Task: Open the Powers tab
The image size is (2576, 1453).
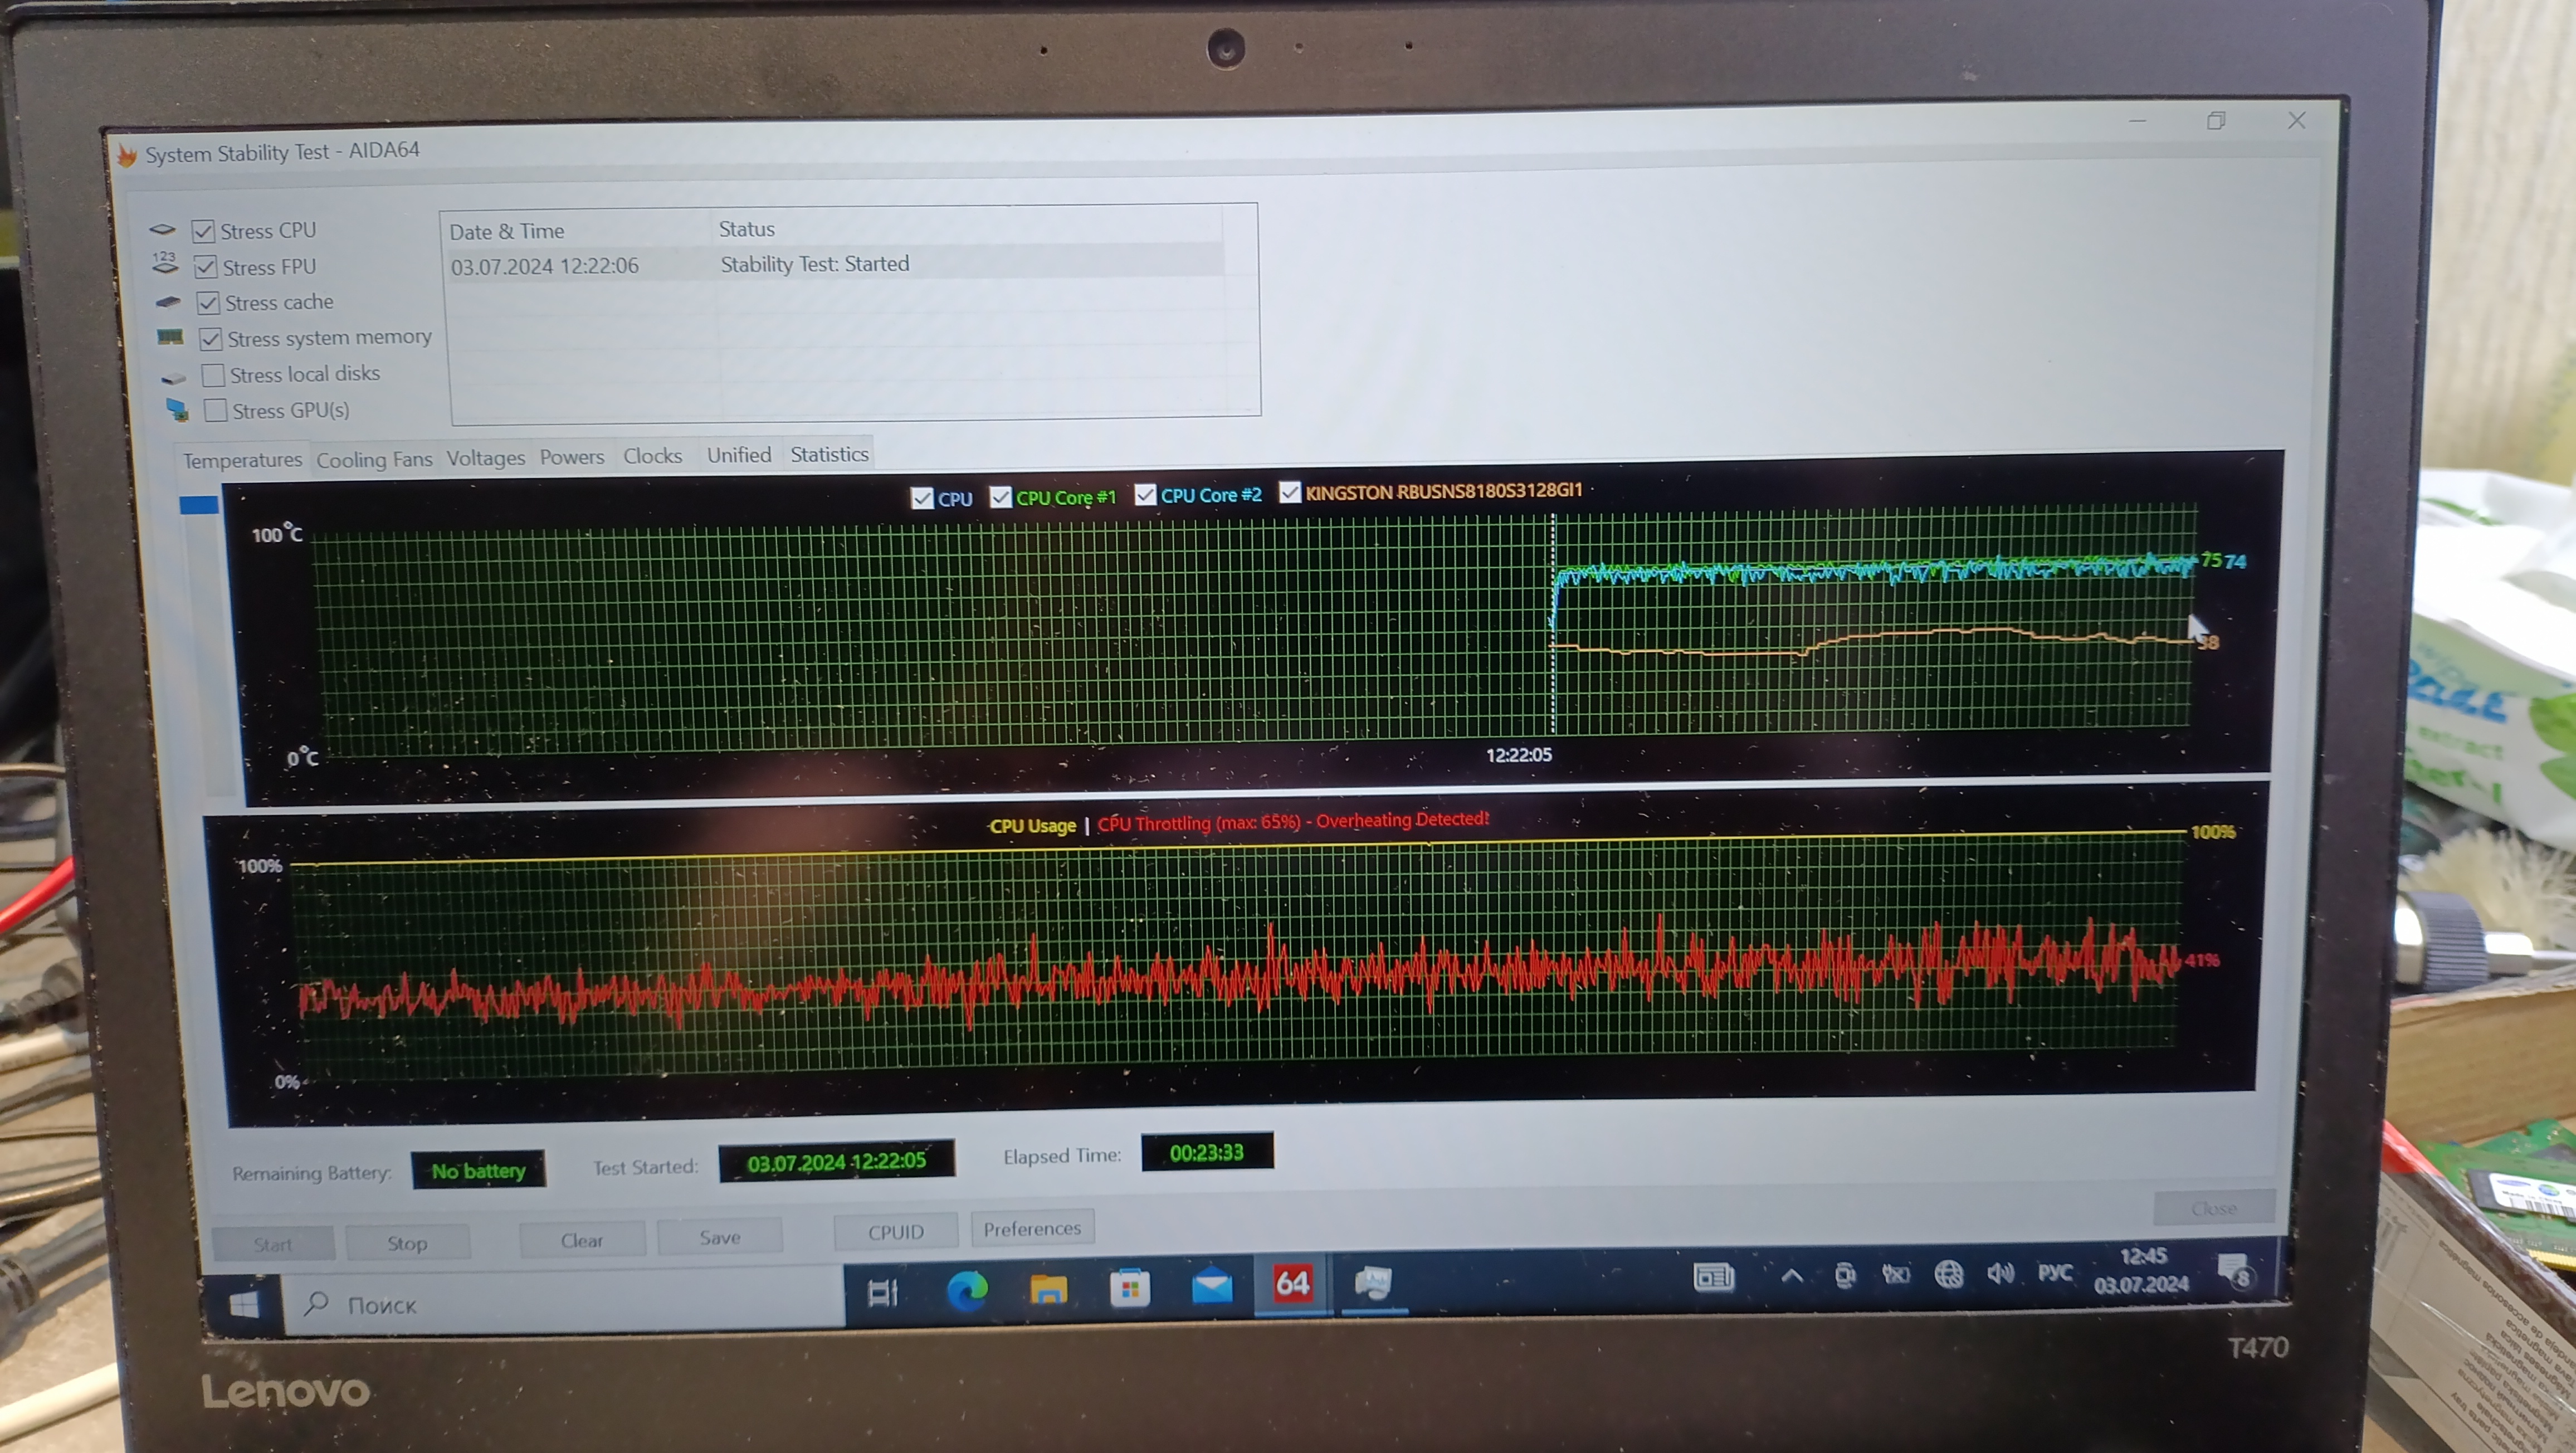Action: point(572,457)
